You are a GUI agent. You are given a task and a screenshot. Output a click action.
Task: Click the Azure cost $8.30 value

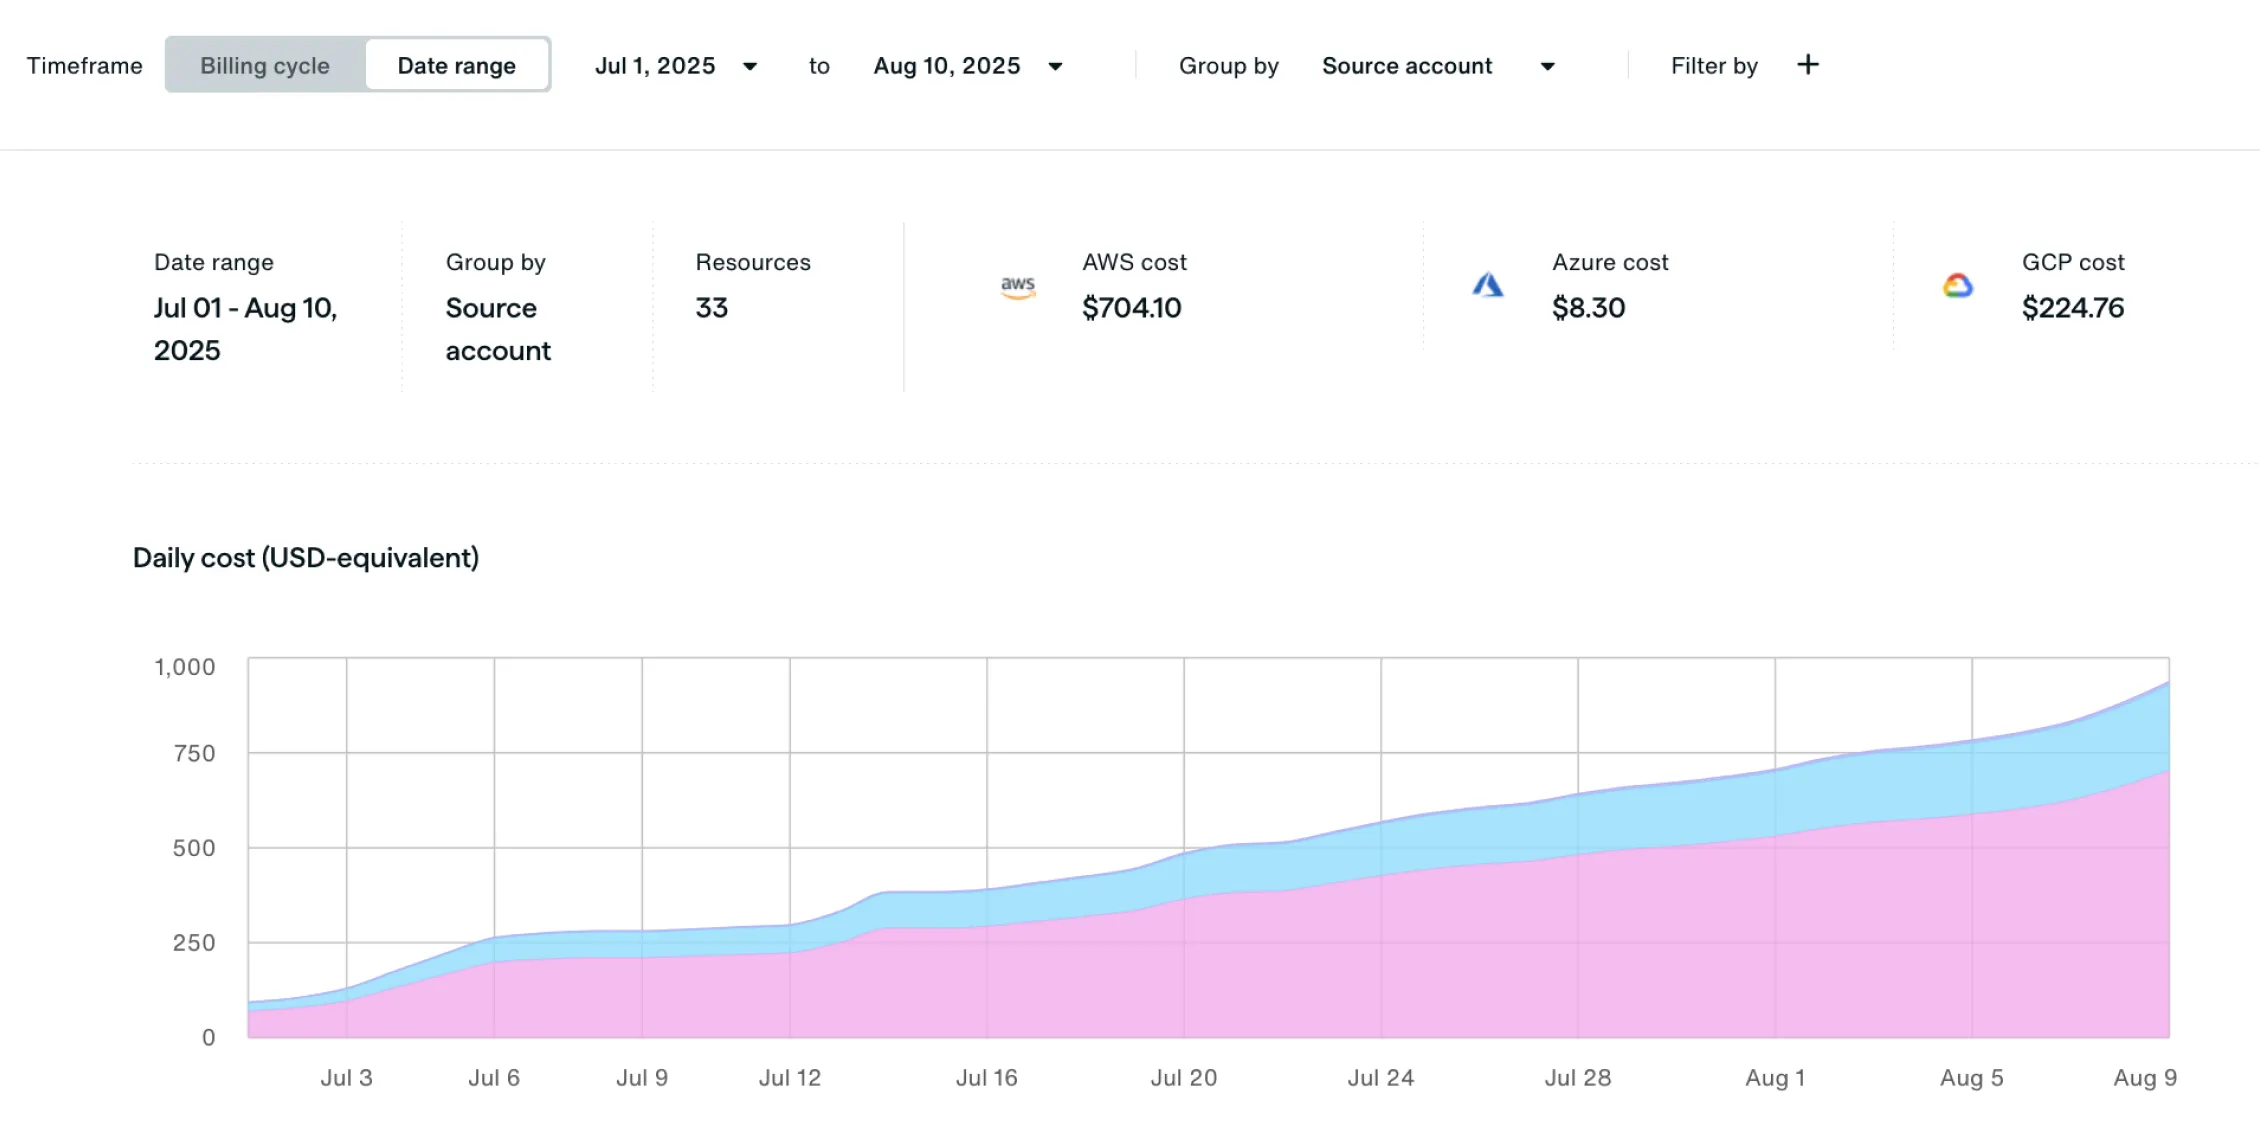click(x=1588, y=308)
